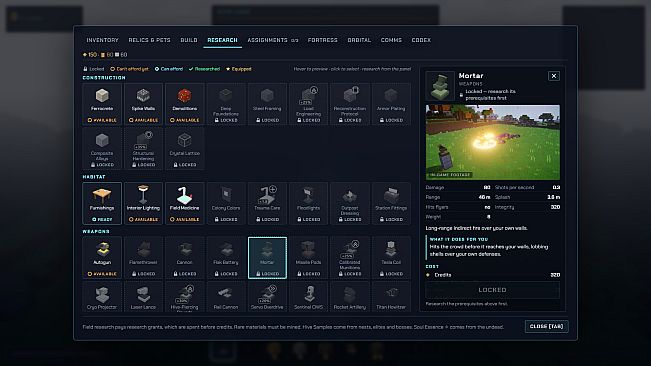Select the locked Colony Colors card
The image size is (651, 366).
(x=226, y=203)
